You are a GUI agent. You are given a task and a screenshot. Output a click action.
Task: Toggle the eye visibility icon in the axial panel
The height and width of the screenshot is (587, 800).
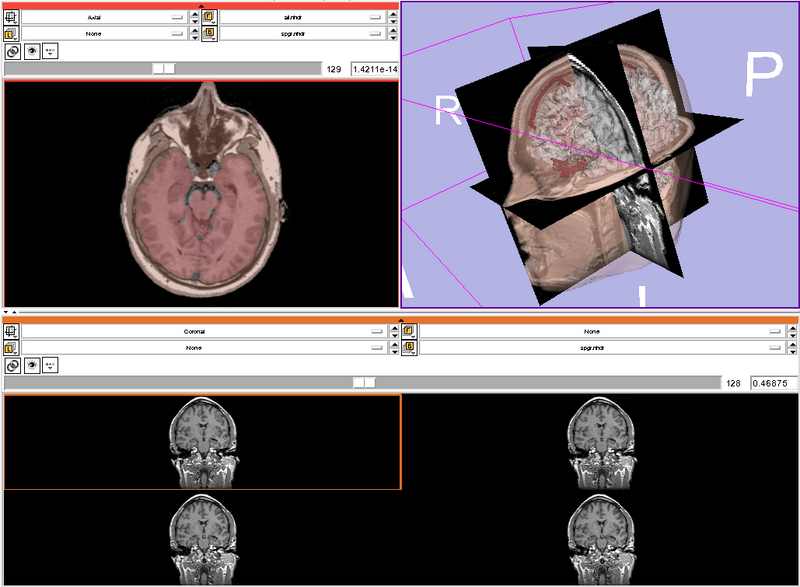(31, 50)
